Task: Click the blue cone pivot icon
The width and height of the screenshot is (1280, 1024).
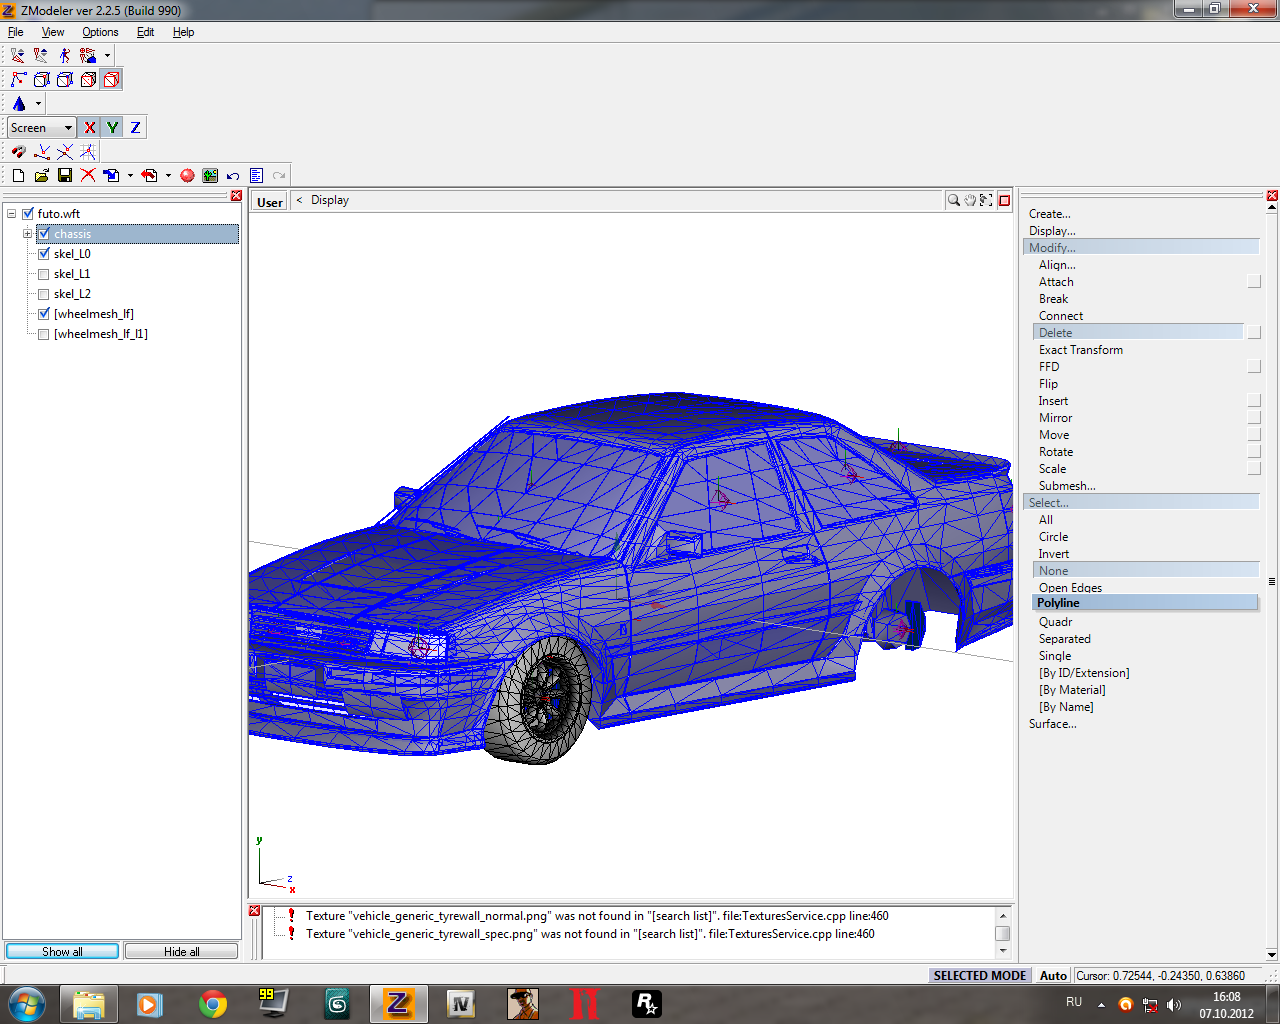Action: 19,103
